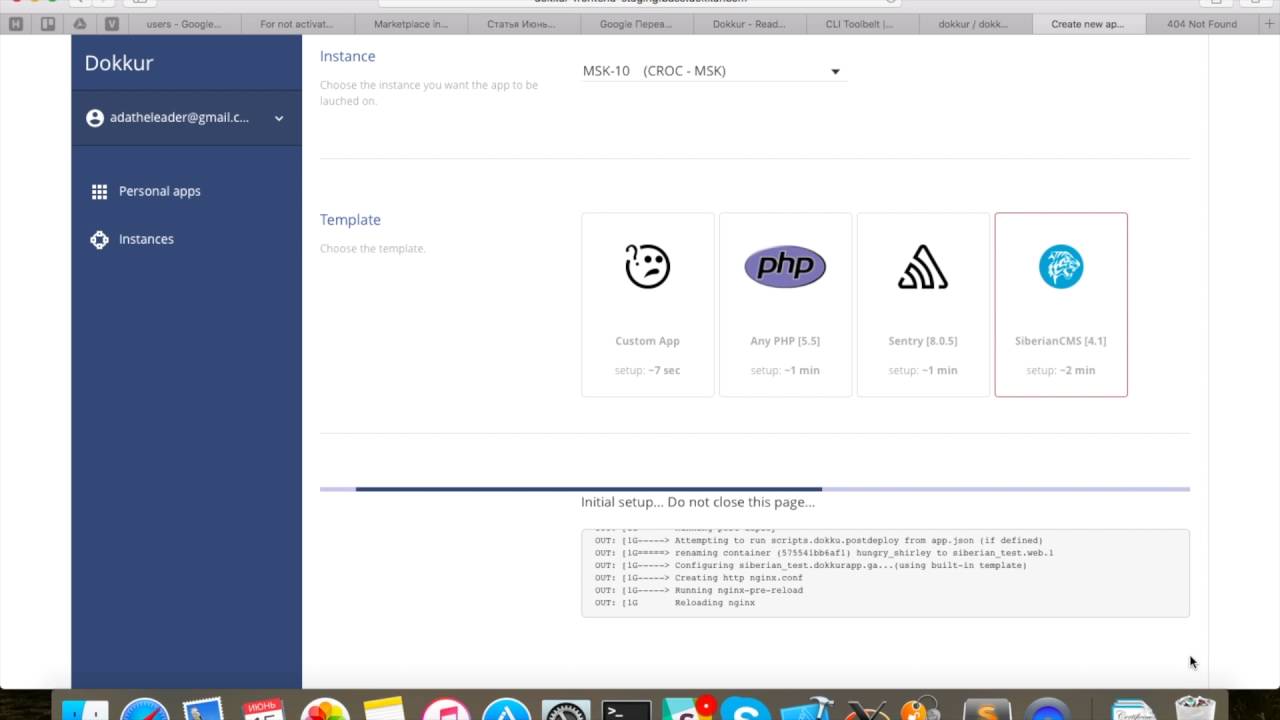Screen dimensions: 1280x720
Task: Open System Preferences in the dock
Action: [566, 708]
